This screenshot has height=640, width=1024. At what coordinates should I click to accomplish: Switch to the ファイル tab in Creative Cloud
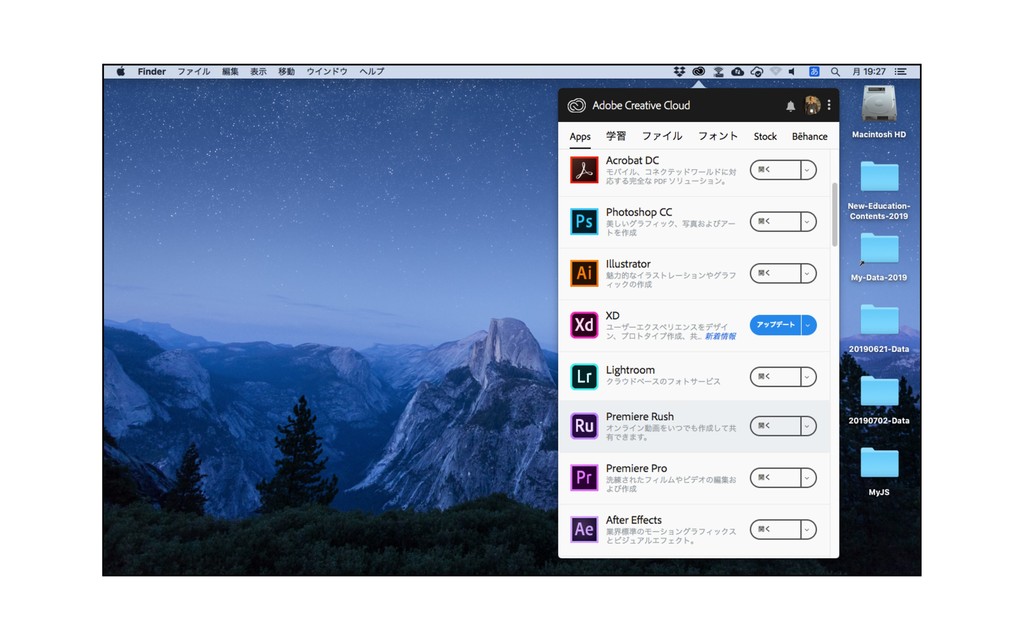click(x=662, y=136)
